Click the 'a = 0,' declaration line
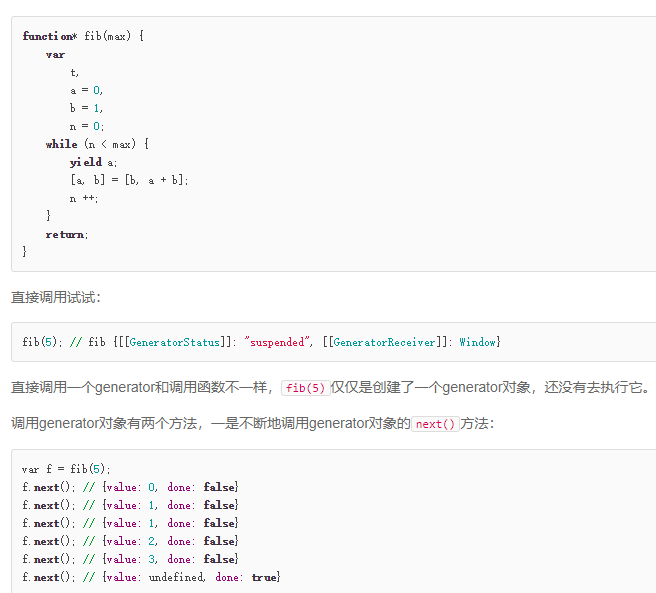The width and height of the screenshot is (656, 593). [86, 90]
